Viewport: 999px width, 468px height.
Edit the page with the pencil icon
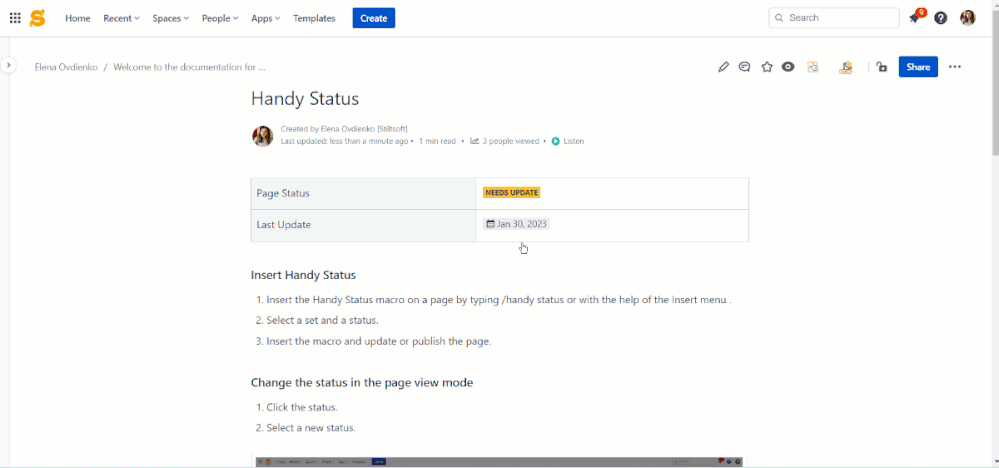(723, 67)
